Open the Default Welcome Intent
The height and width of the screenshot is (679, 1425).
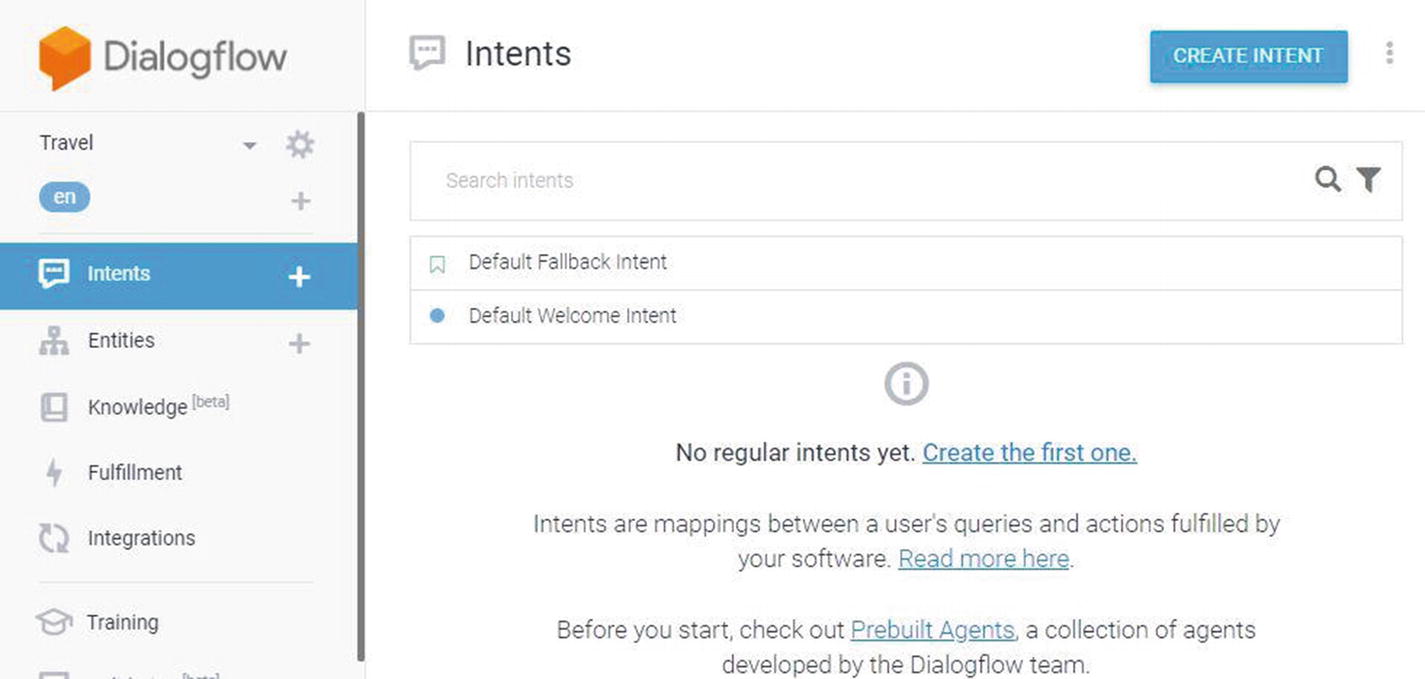906,316
